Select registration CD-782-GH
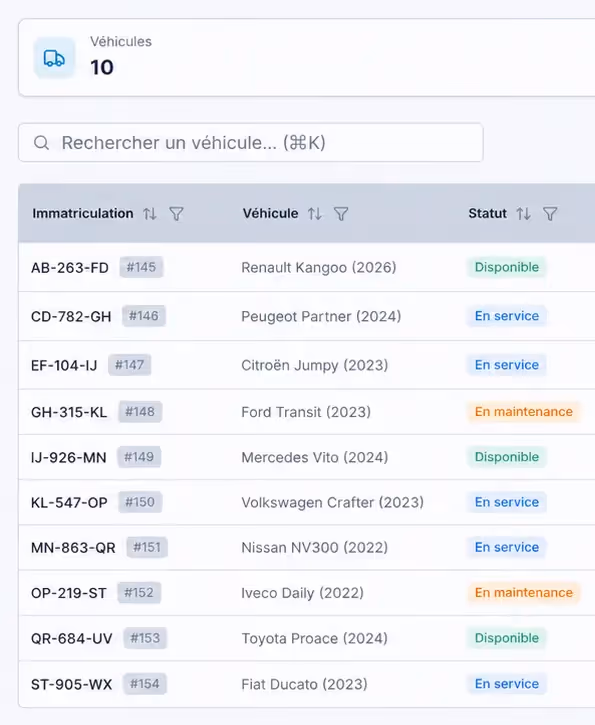The width and height of the screenshot is (595, 725). (x=71, y=317)
